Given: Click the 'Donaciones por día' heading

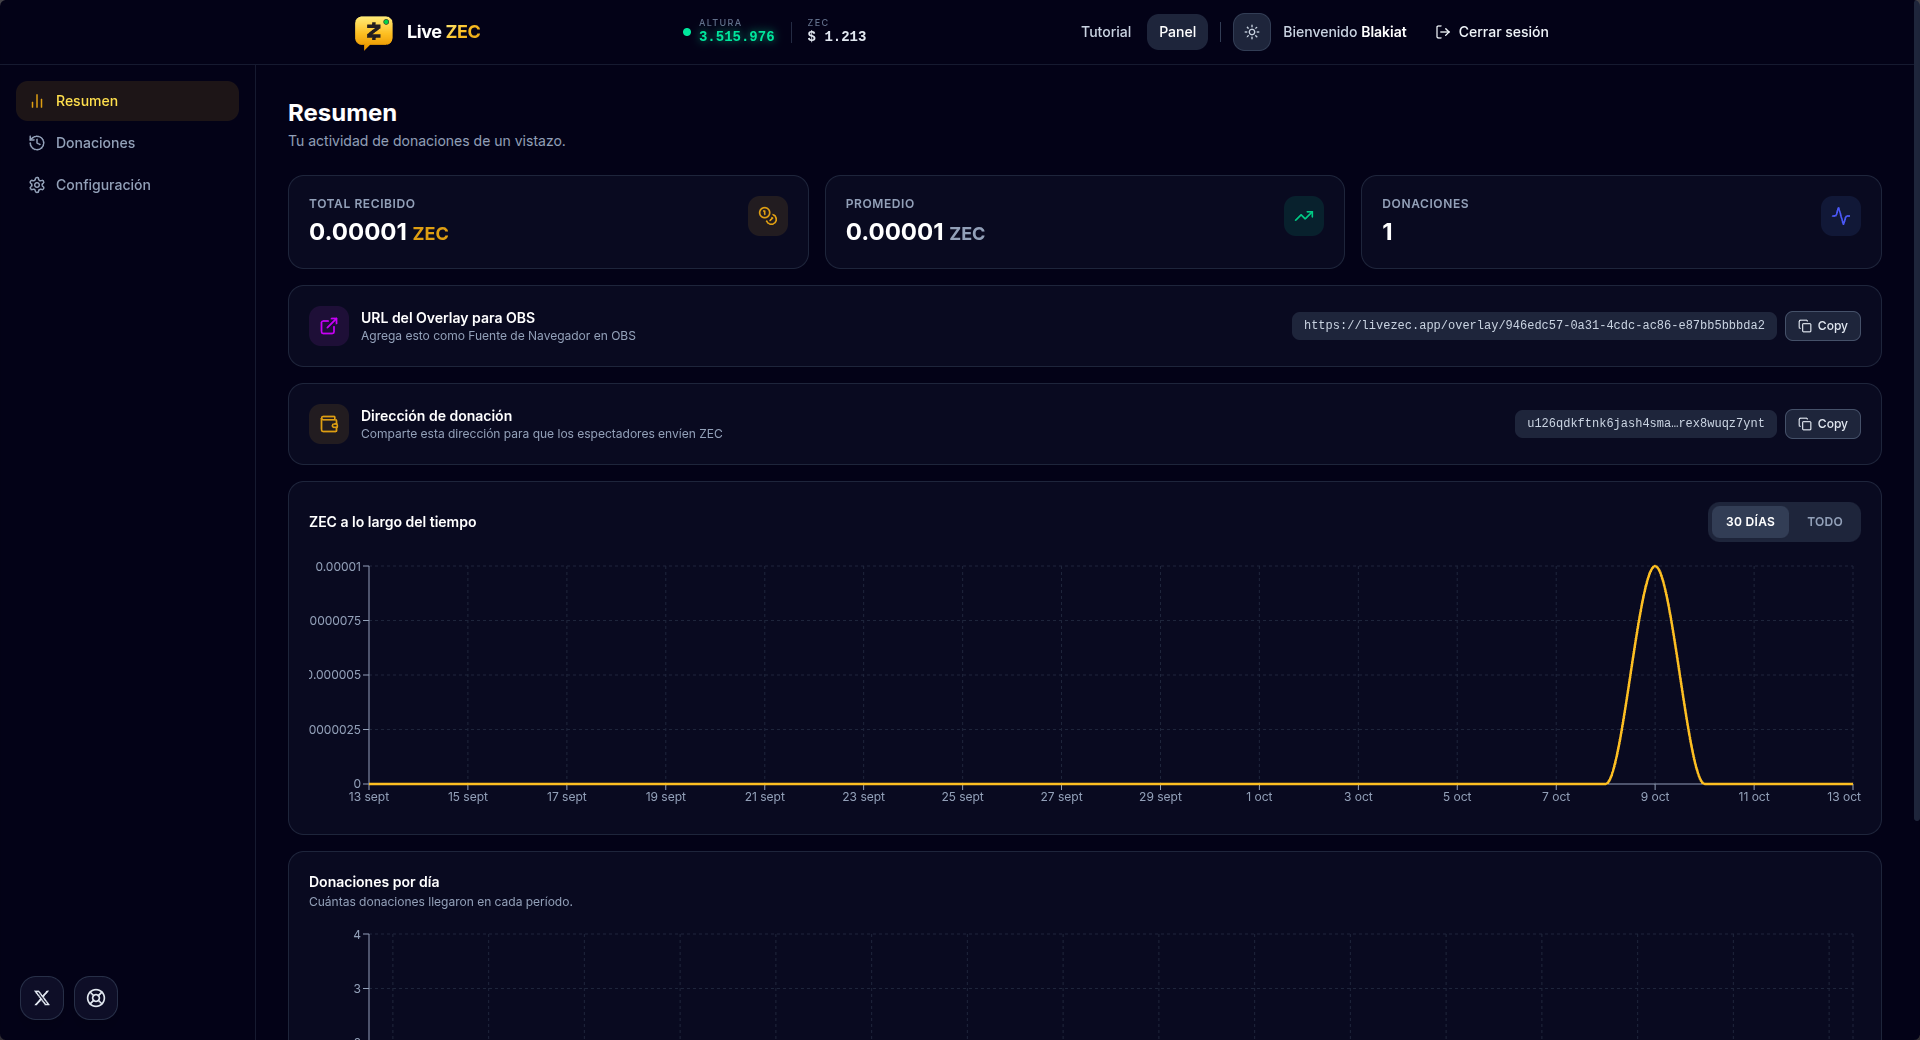Looking at the screenshot, I should [x=374, y=882].
